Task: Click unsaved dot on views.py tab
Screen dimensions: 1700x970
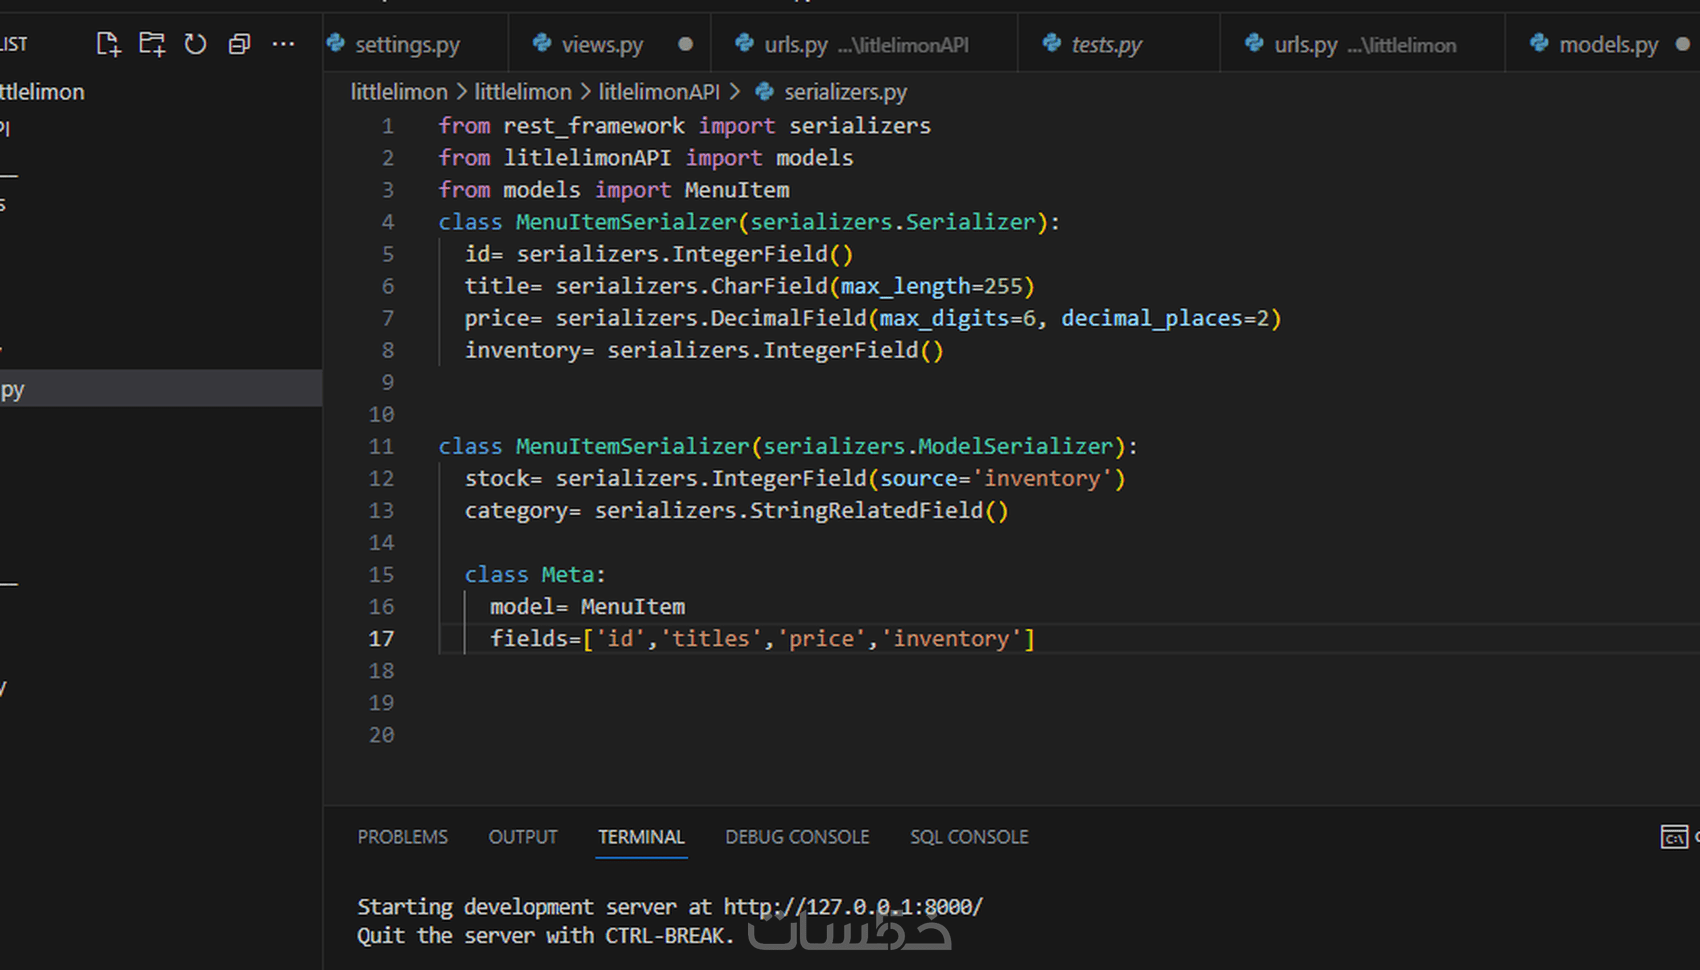Action: coord(685,44)
